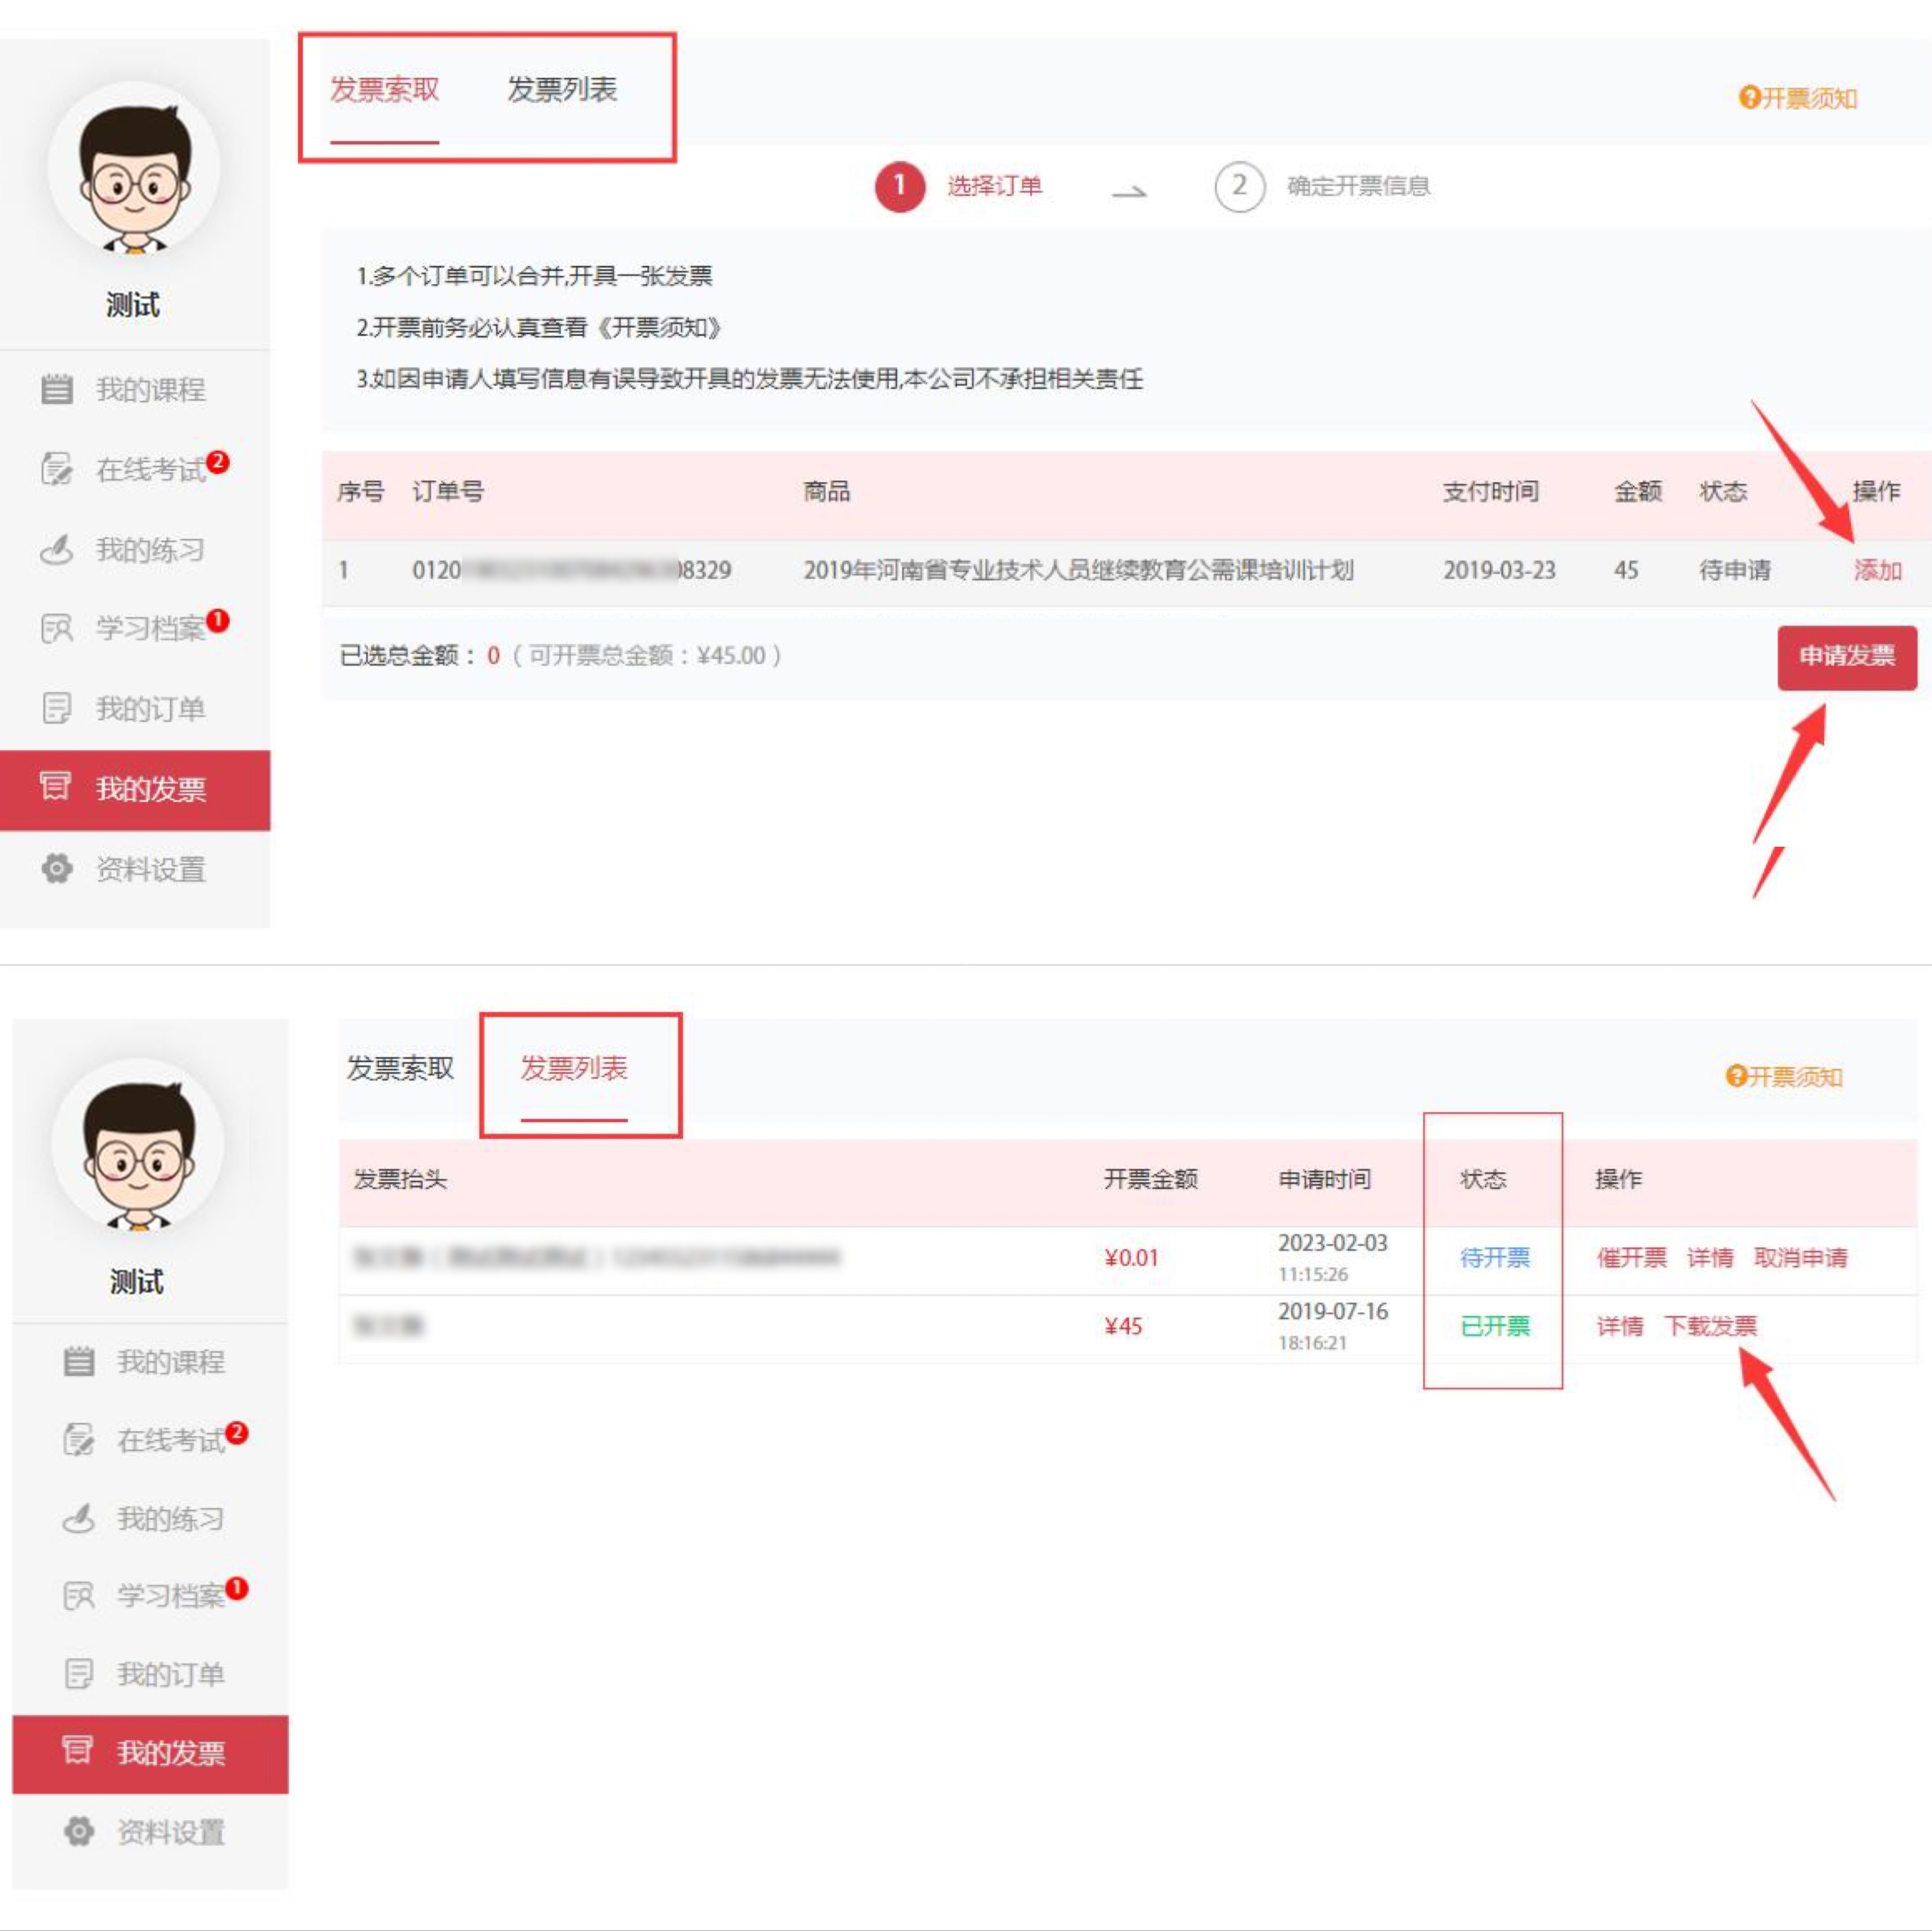1932x1931 pixels.
Task: Click Online Exam icon in top sidebar
Action: pyautogui.click(x=57, y=469)
